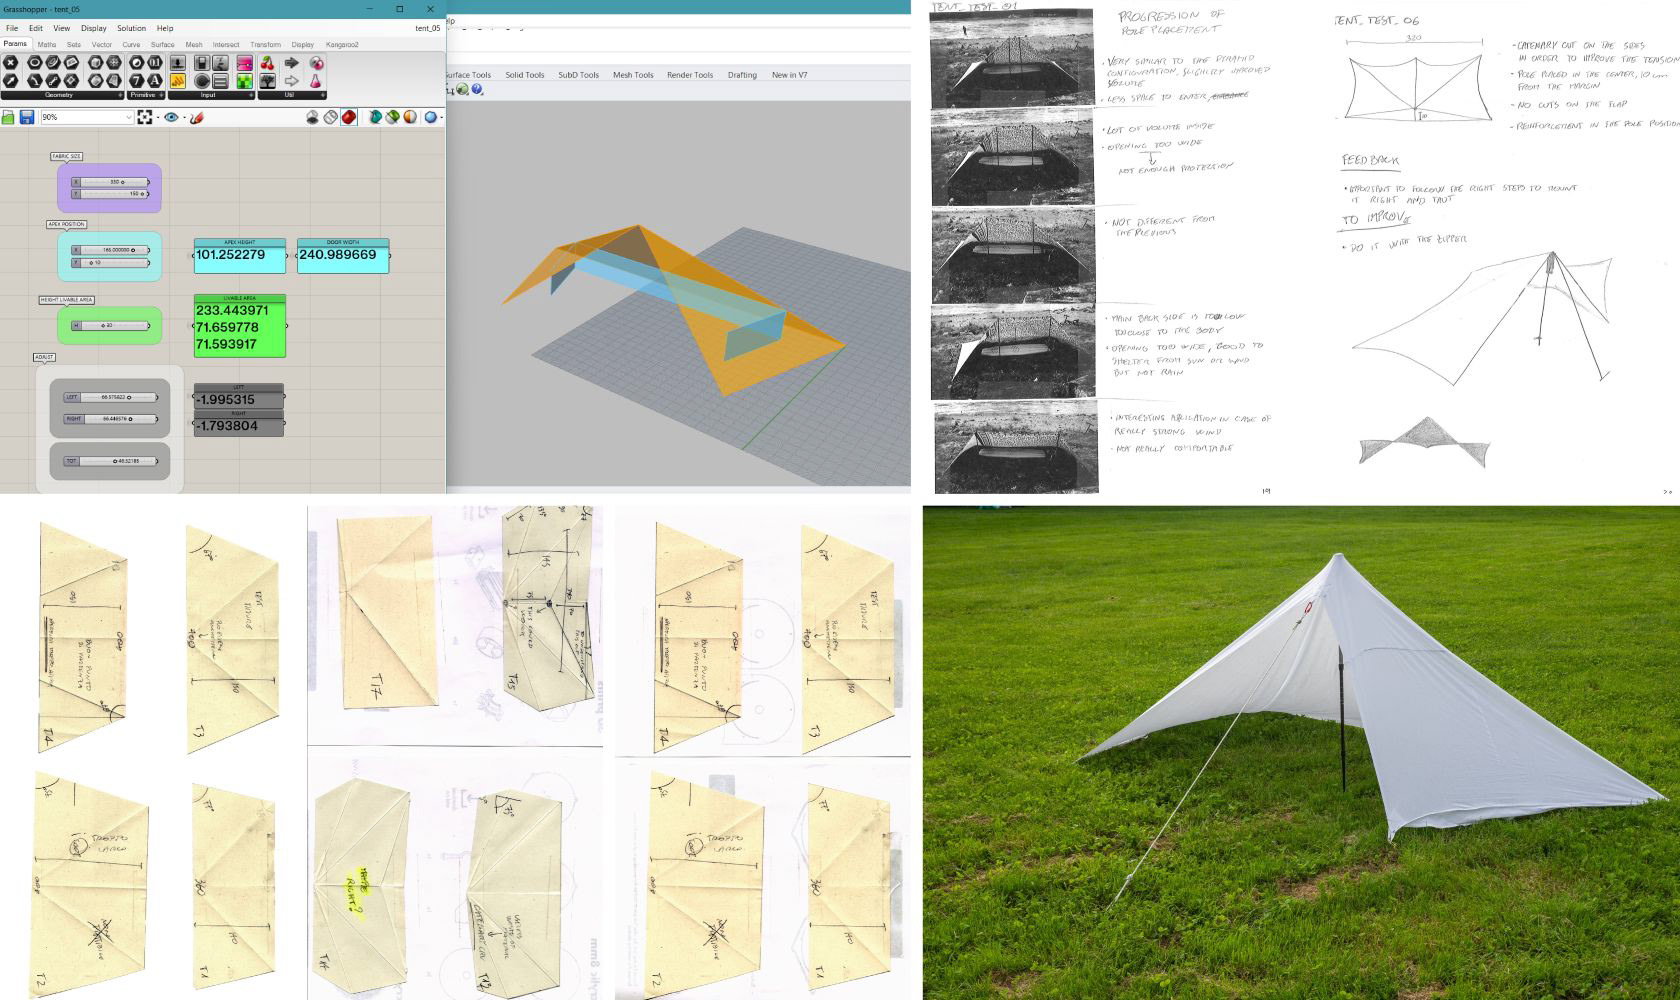Expand the Geometry panel plus button
Screen dimensions: 1680x1000
click(120, 95)
